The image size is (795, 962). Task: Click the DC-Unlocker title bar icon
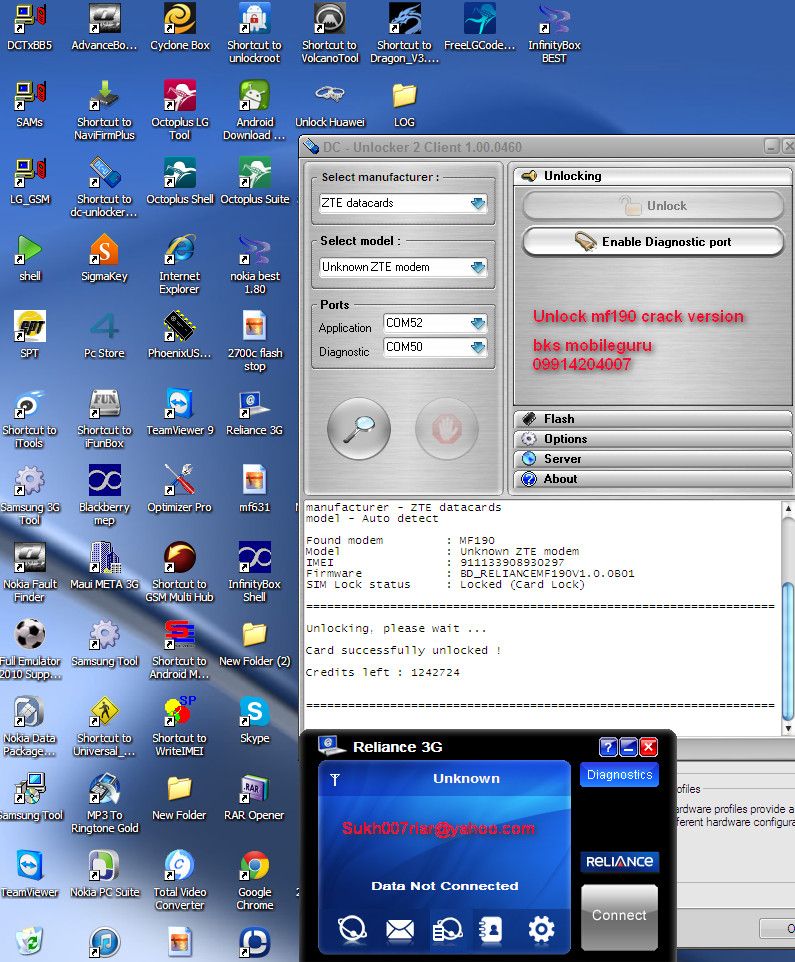click(x=312, y=147)
